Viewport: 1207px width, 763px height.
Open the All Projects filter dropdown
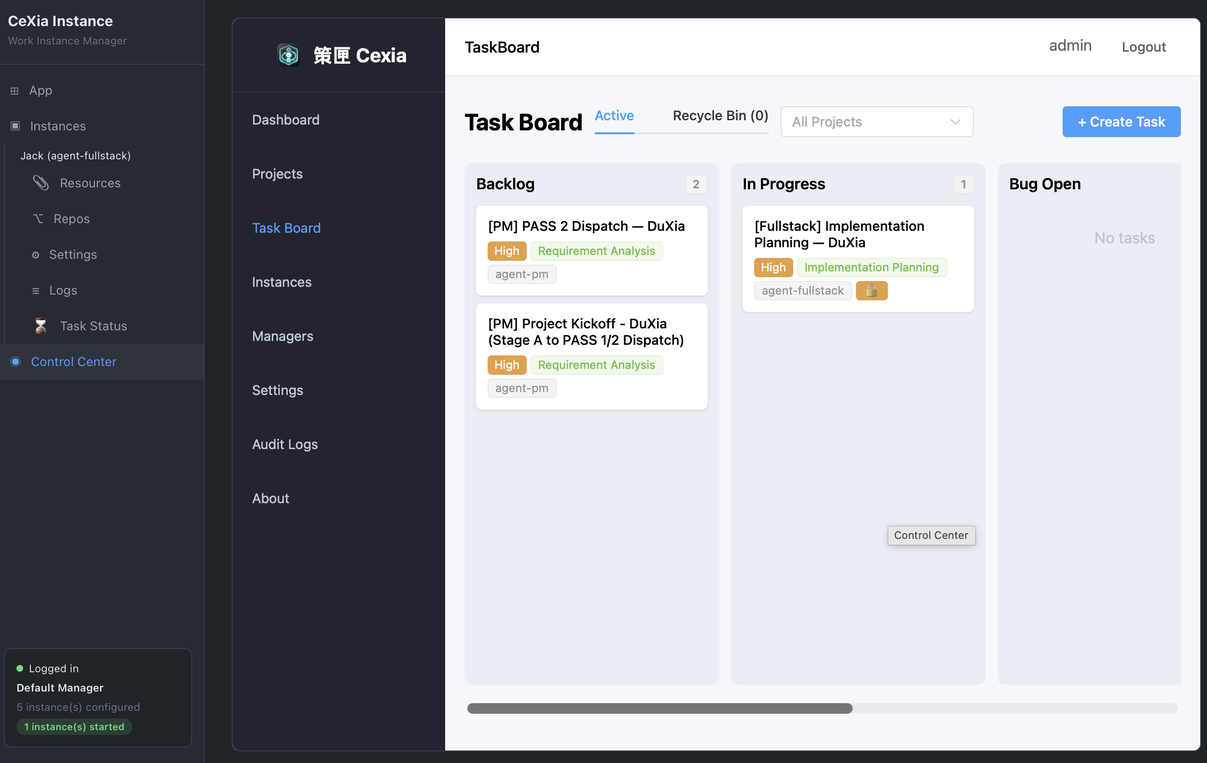(877, 122)
